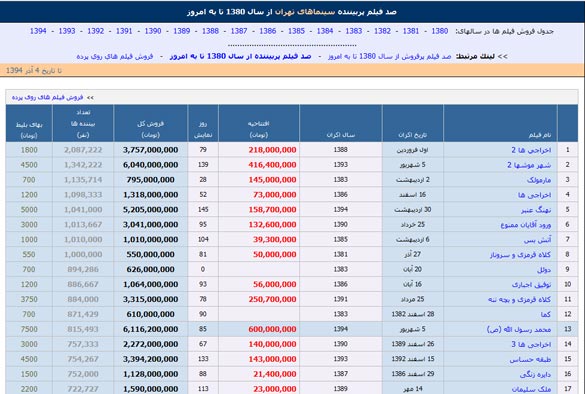Open the 1390 year sales table
This screenshot has width=585, height=394.
click(153, 31)
